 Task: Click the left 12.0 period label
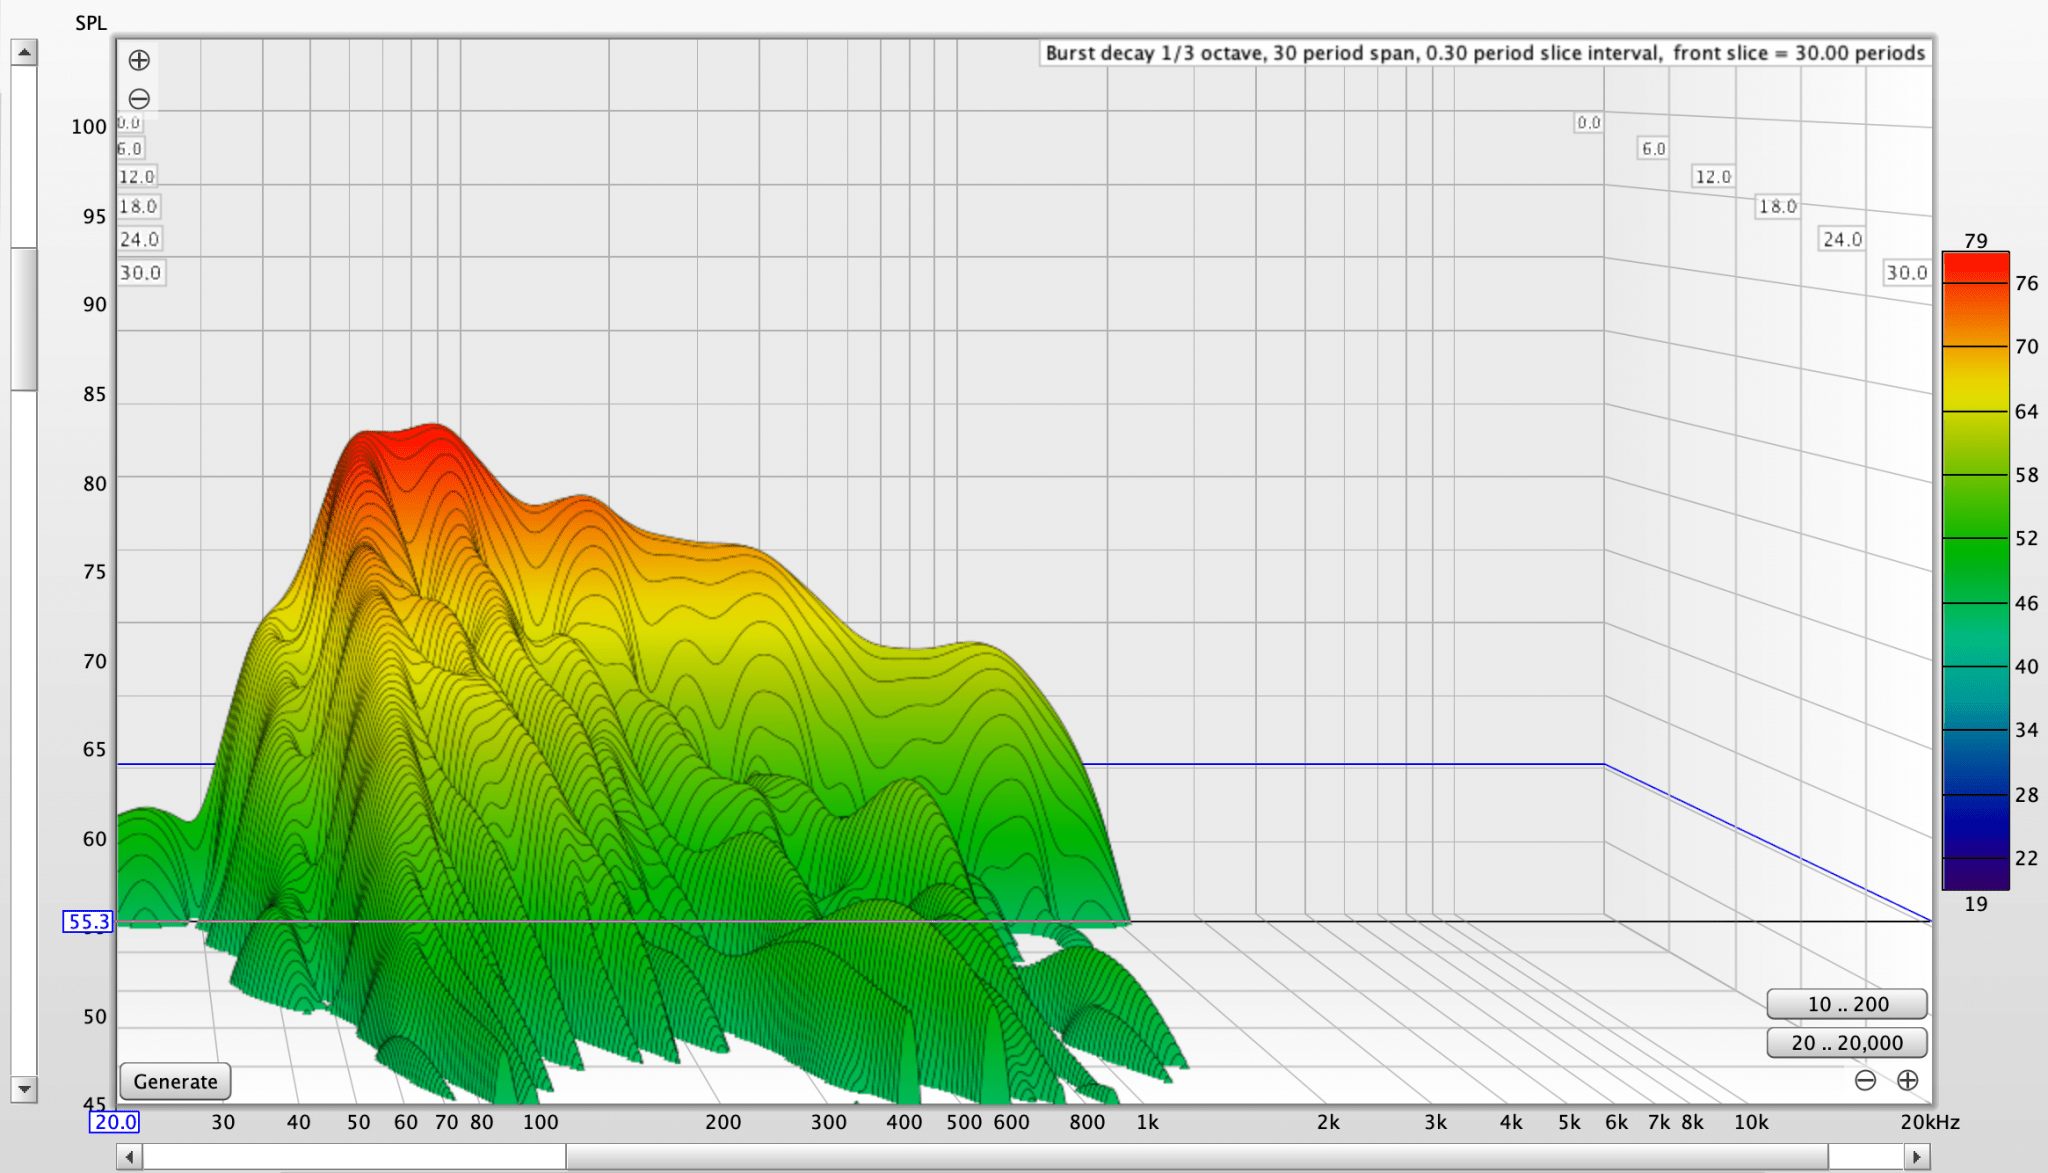pyautogui.click(x=136, y=176)
